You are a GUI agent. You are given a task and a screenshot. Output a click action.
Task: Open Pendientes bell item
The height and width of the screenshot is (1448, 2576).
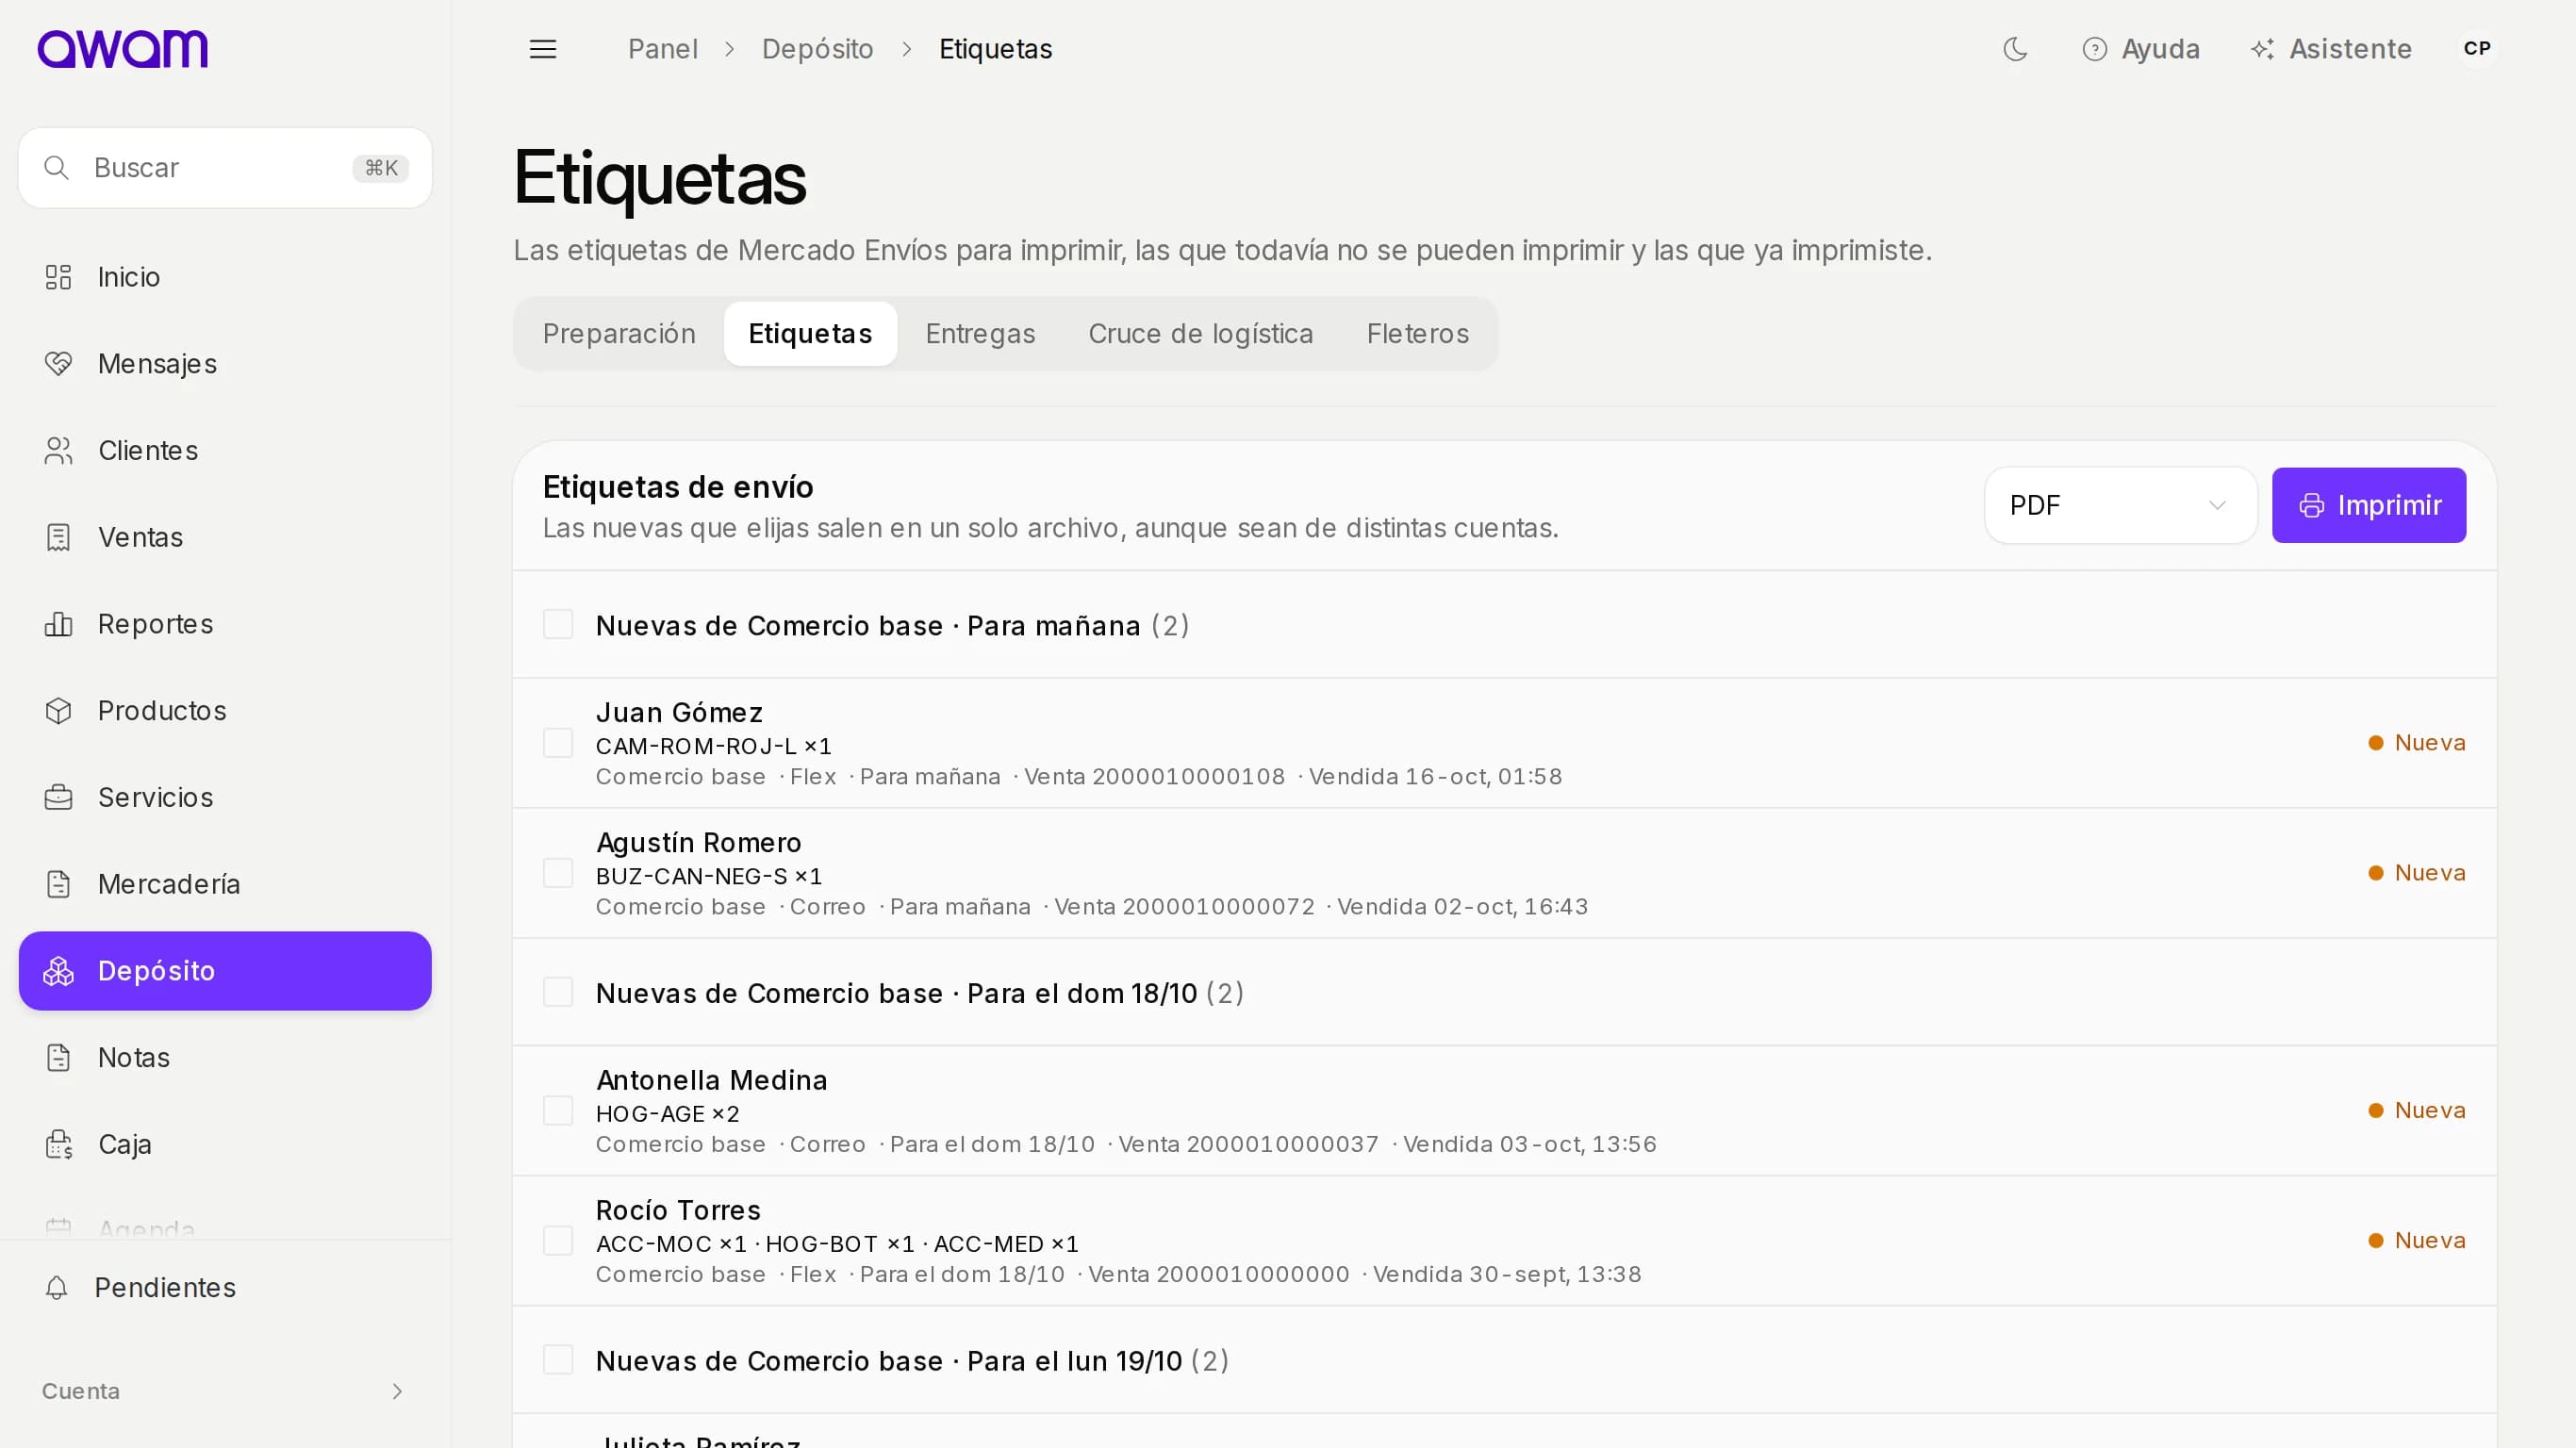point(225,1288)
